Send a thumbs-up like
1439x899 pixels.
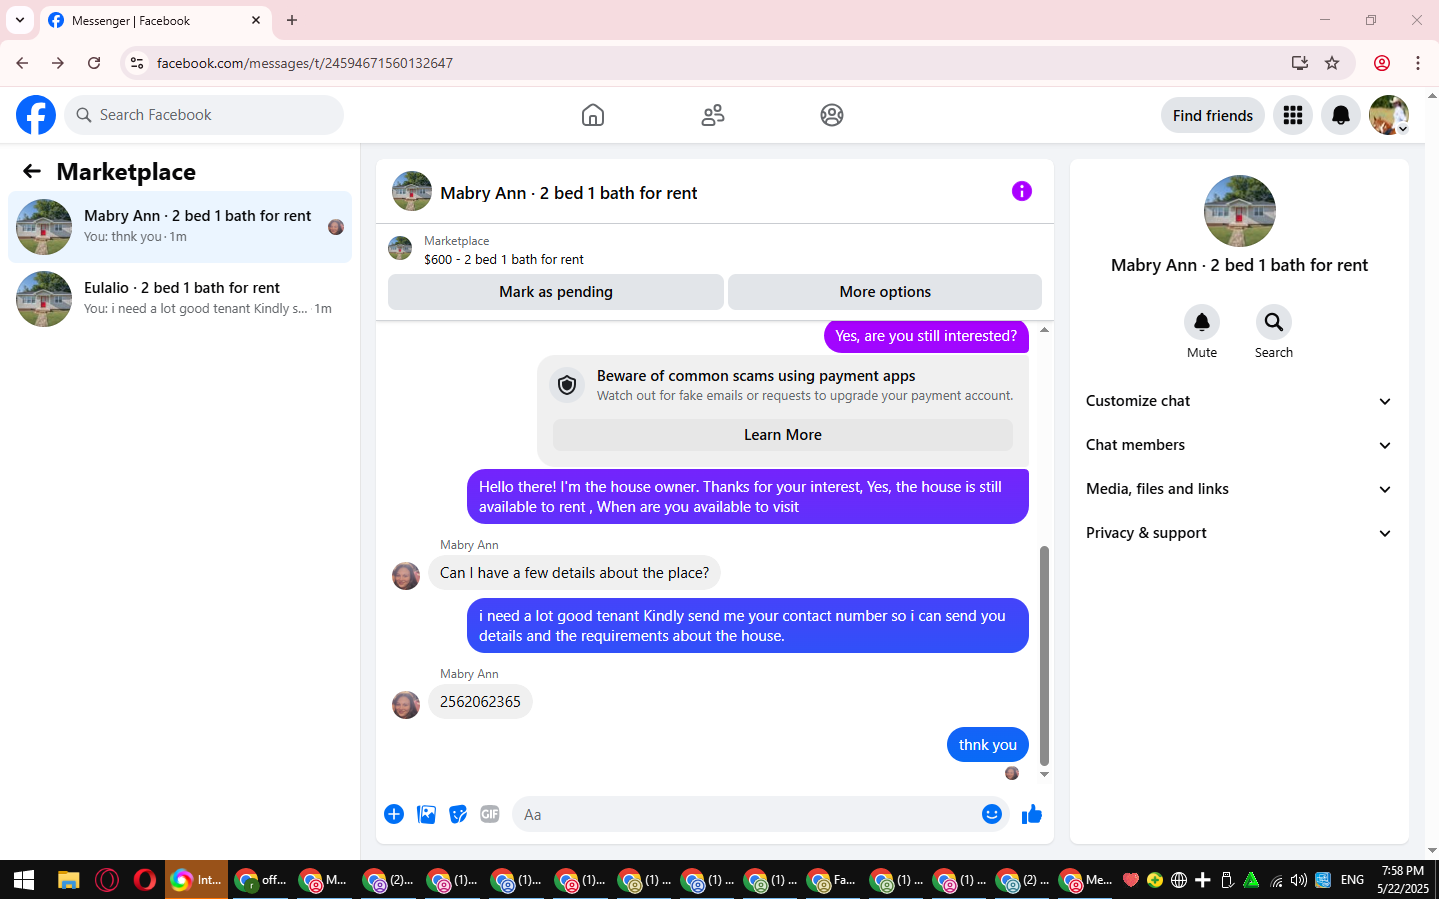[1032, 814]
